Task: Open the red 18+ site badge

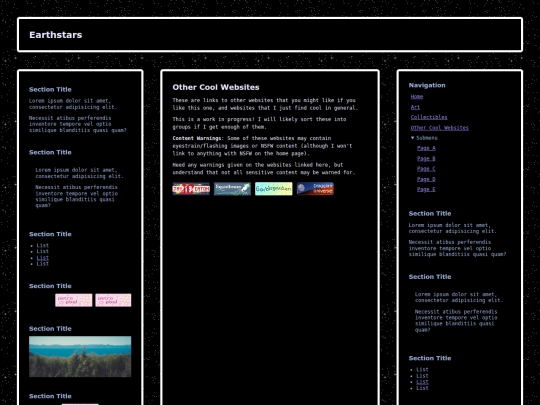Action: point(191,189)
